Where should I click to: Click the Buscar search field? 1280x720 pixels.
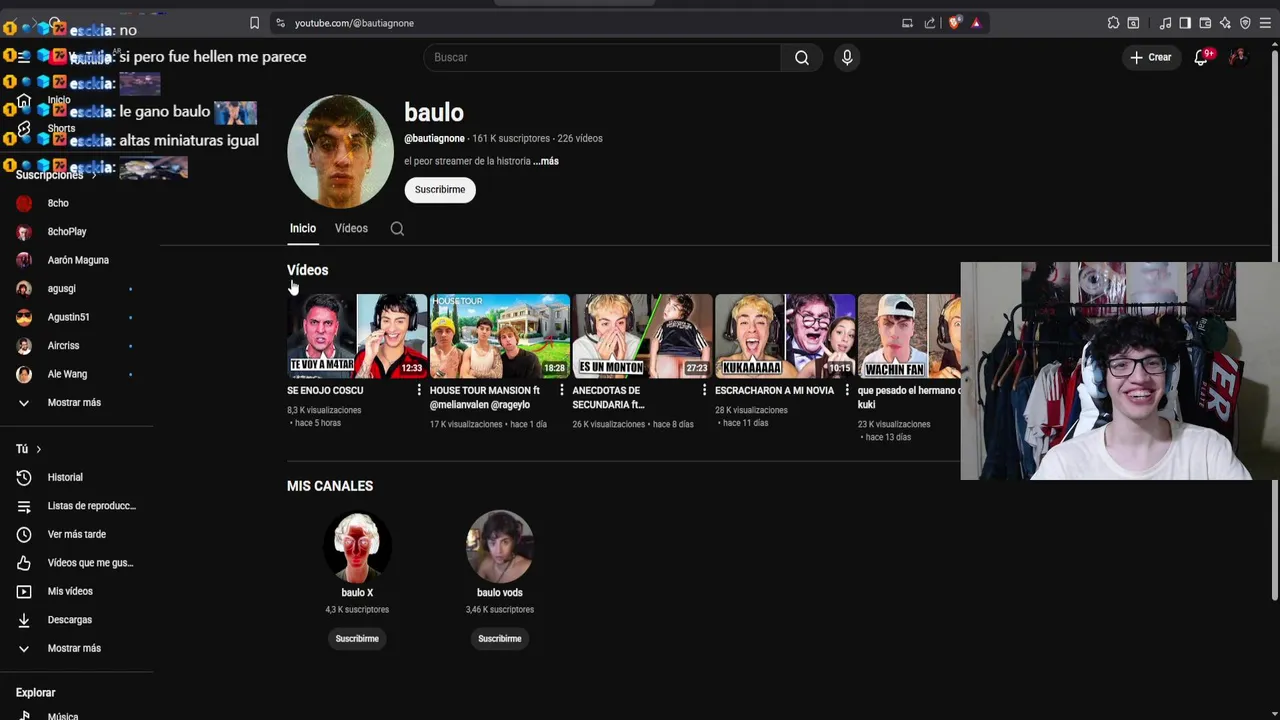pyautogui.click(x=602, y=57)
